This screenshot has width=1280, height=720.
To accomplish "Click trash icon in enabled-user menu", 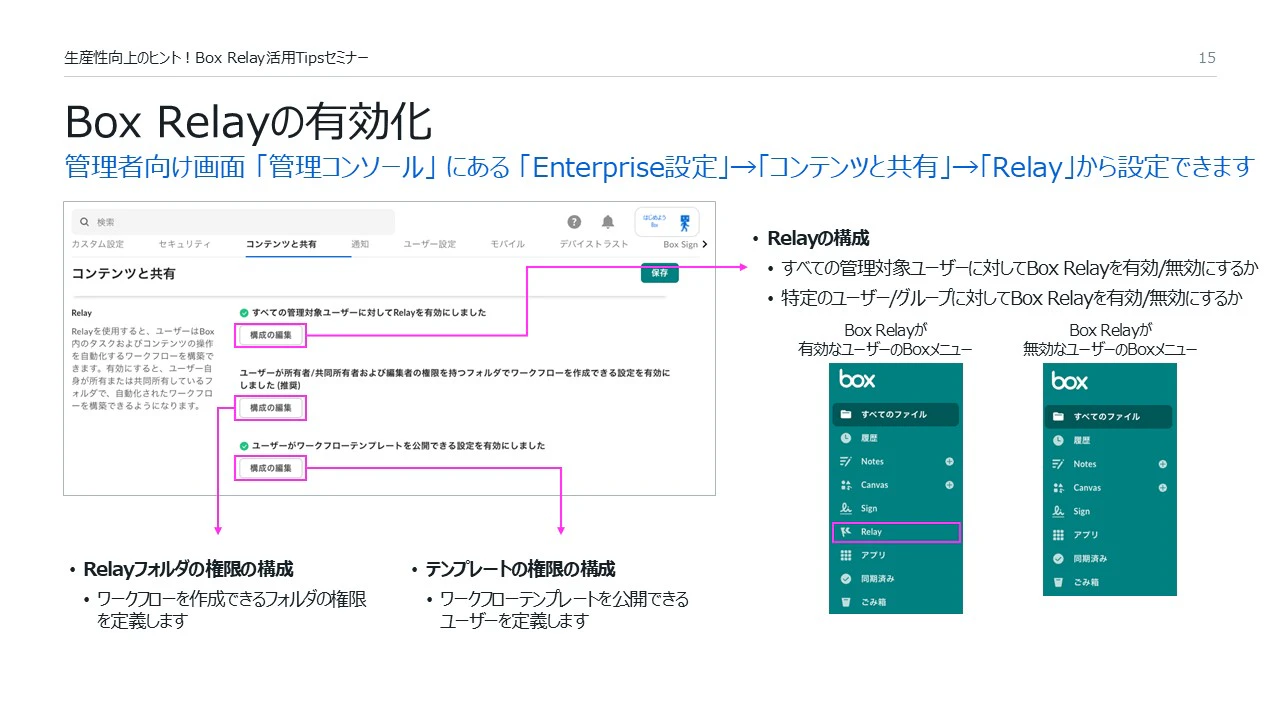I will pos(846,602).
